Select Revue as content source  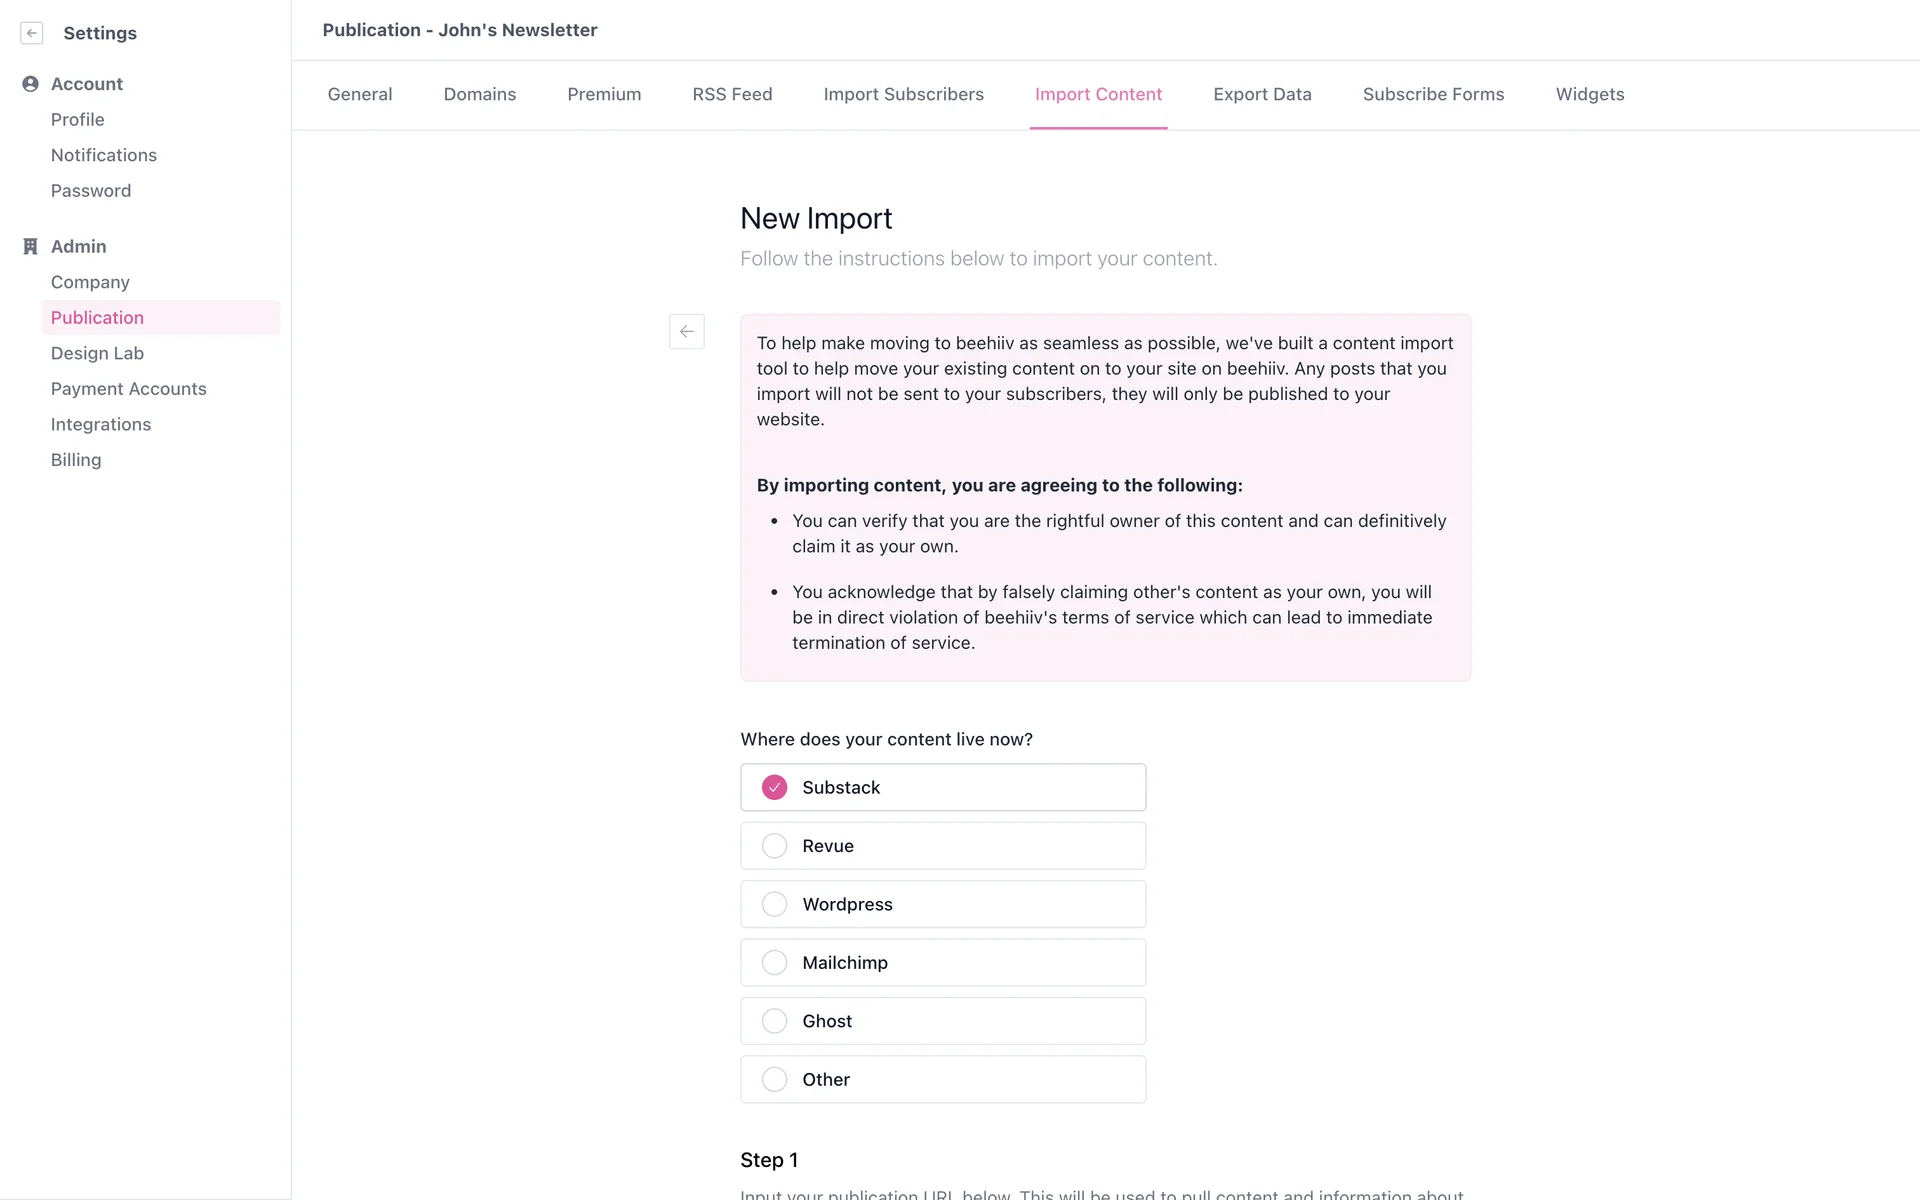click(x=774, y=846)
